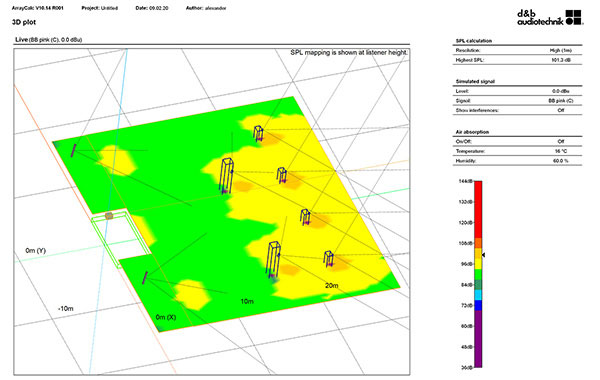This screenshot has height=380, width=600.
Task: Click the black highest-SPL marker arrow on the color scale
Action: (484, 255)
